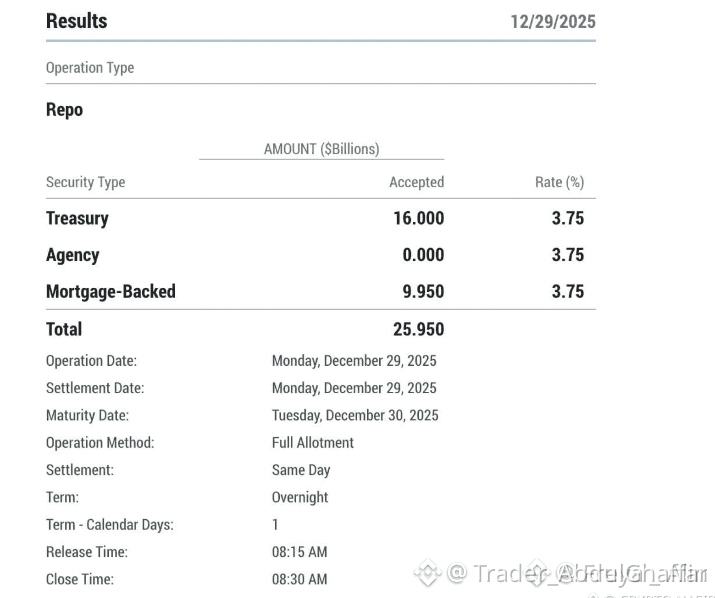Image resolution: width=715 pixels, height=598 pixels.
Task: Click the Rate (%) column header
Action: tap(559, 182)
